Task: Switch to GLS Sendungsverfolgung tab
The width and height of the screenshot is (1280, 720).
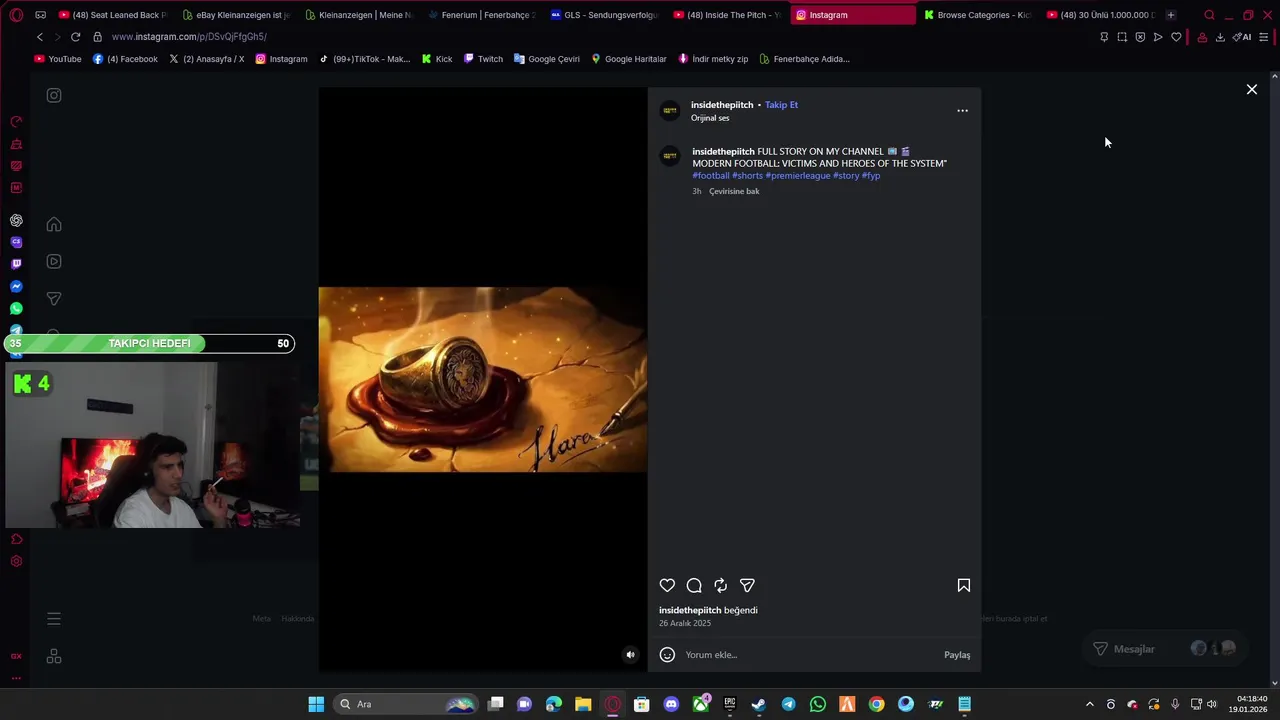Action: point(604,15)
